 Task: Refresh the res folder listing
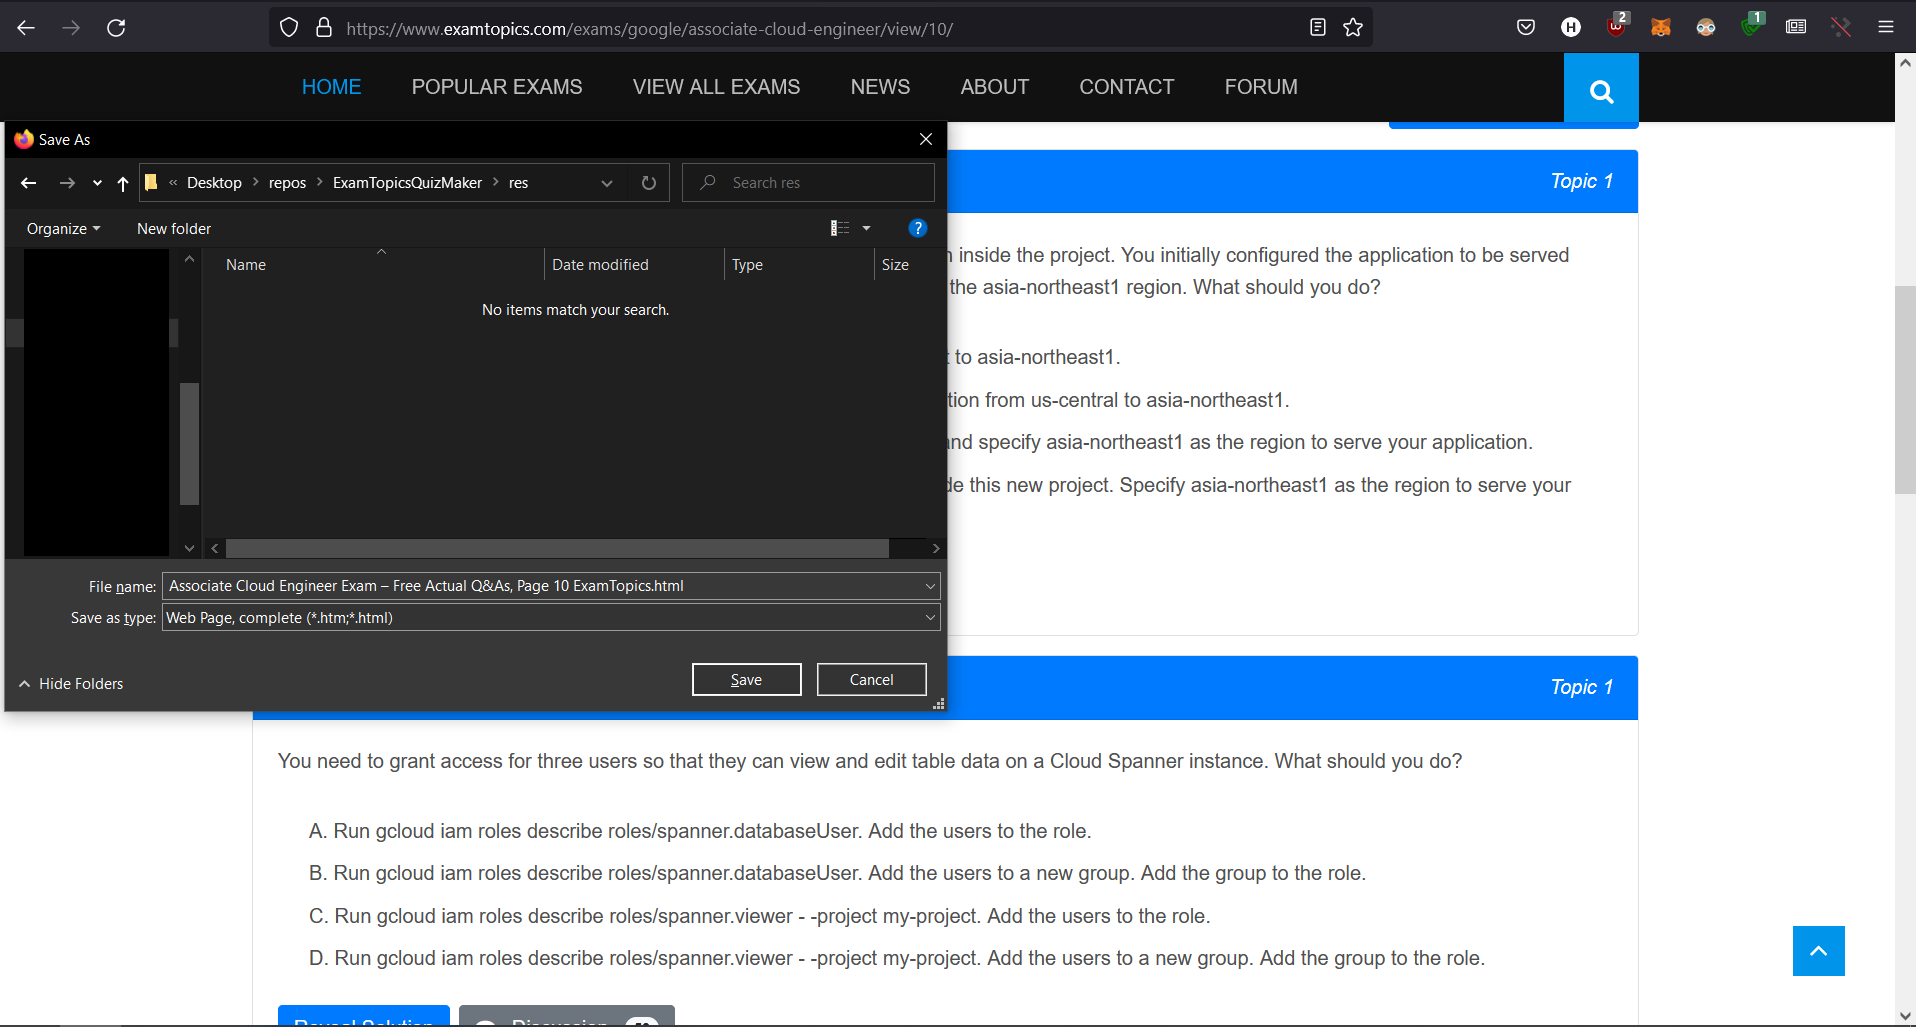(x=649, y=183)
